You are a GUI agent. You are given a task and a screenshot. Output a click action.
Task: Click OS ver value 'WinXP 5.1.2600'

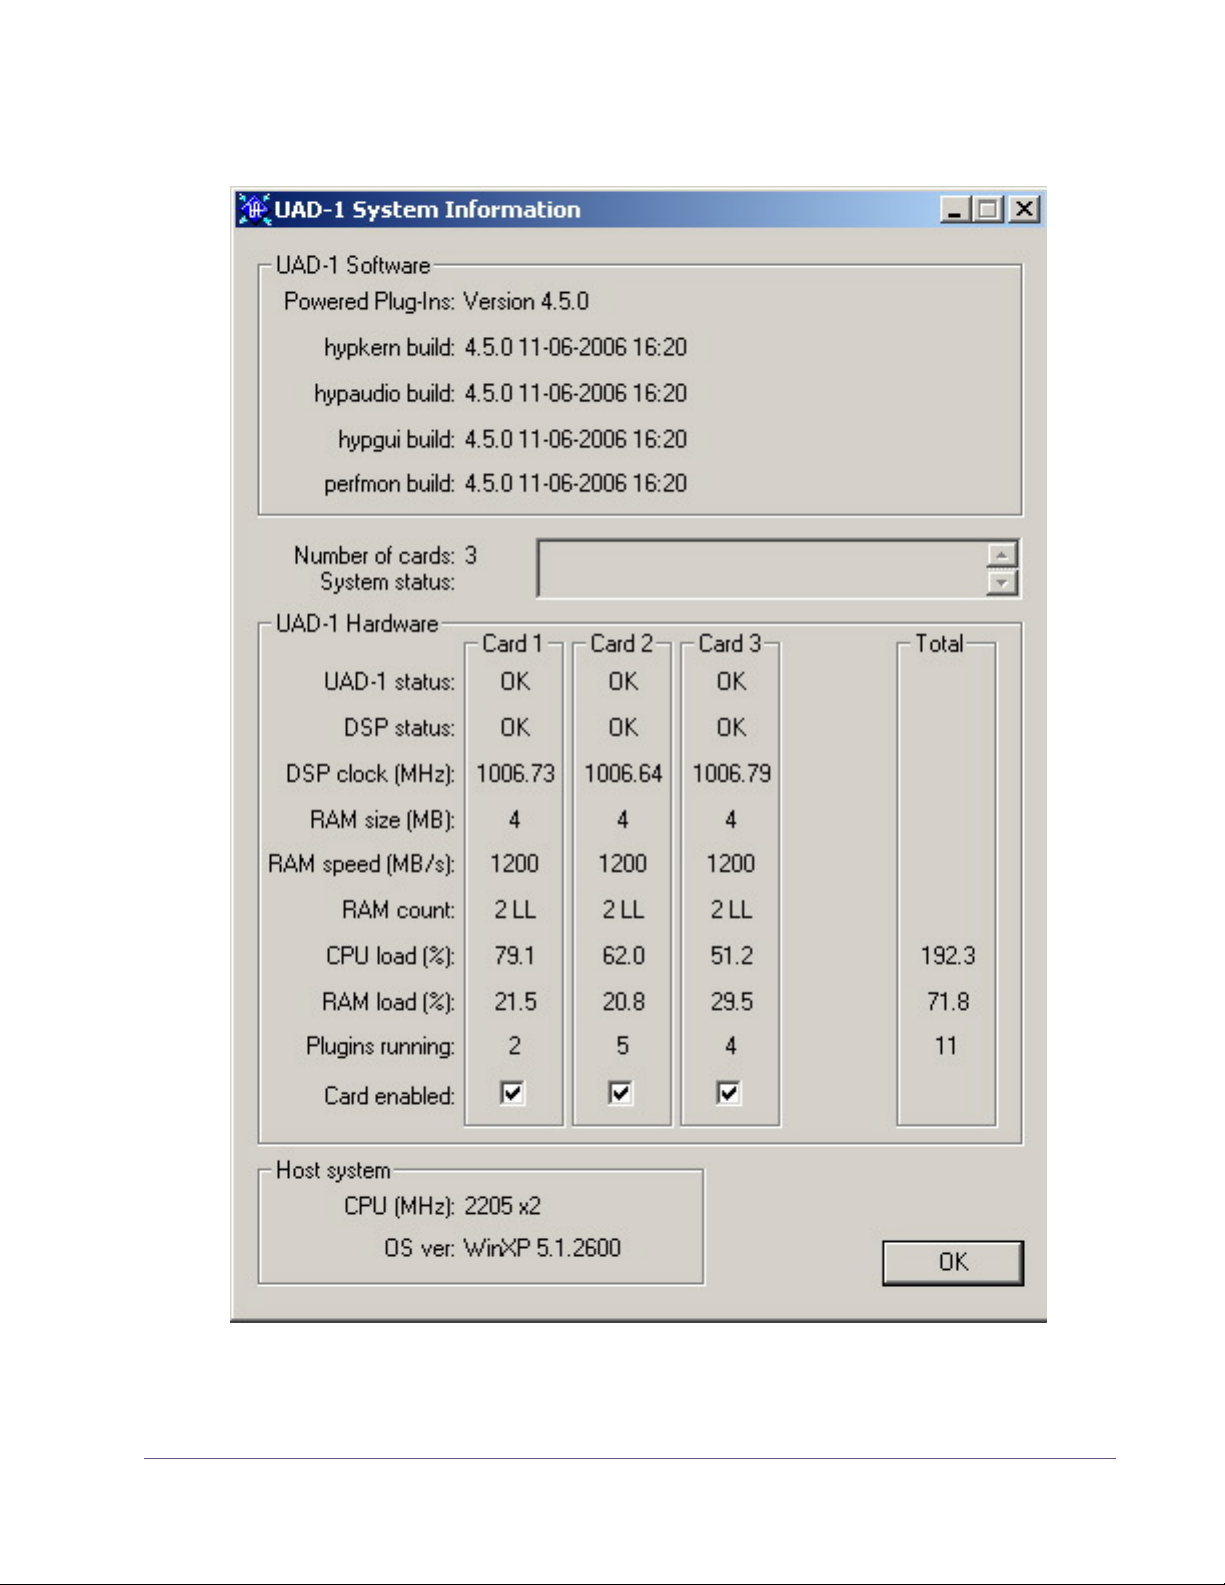pos(542,1248)
